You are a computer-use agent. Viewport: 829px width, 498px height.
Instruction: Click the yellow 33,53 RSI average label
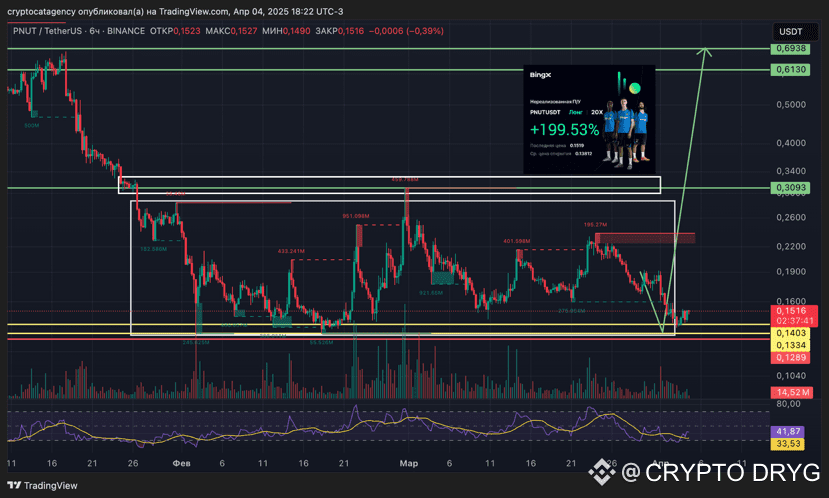coord(788,444)
